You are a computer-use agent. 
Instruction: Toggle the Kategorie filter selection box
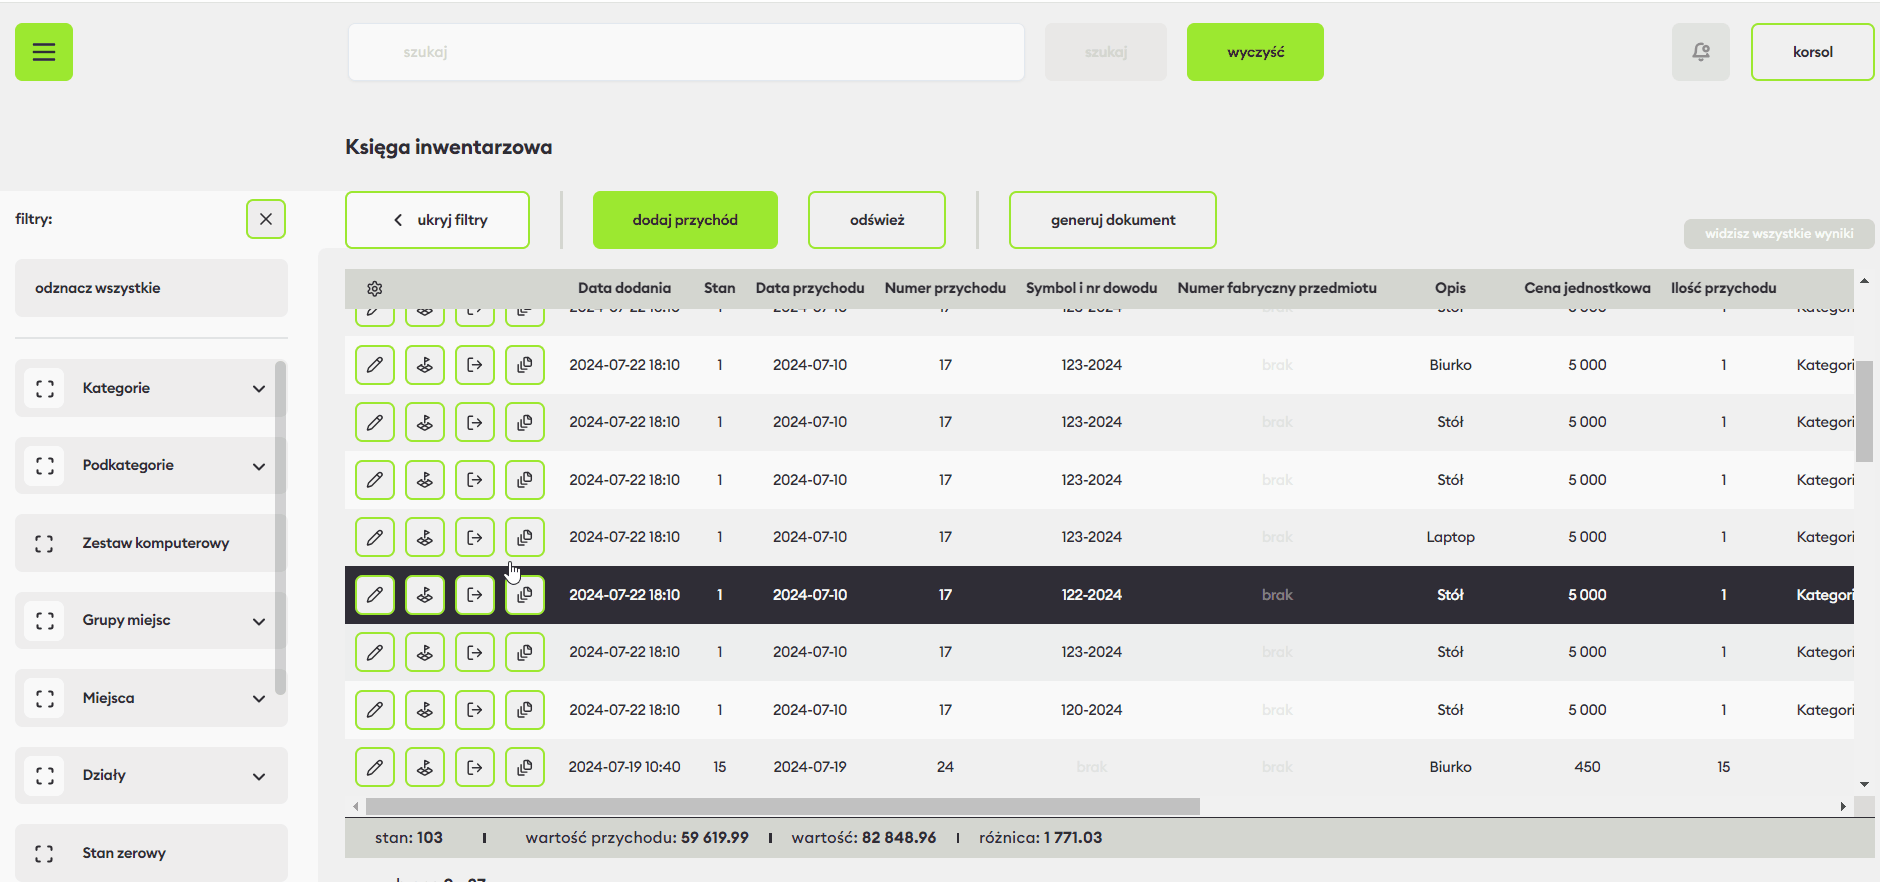coord(44,389)
